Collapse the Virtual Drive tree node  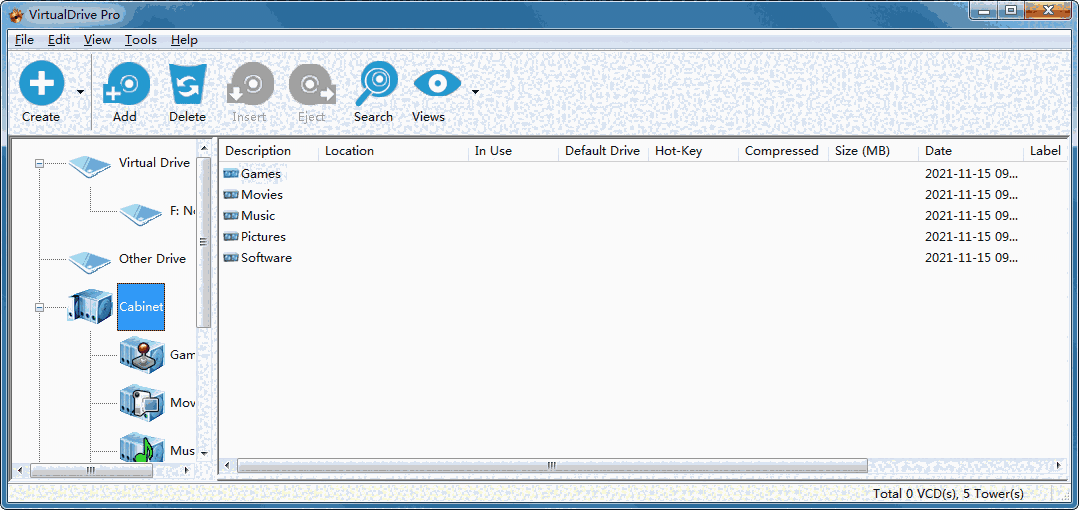point(40,163)
